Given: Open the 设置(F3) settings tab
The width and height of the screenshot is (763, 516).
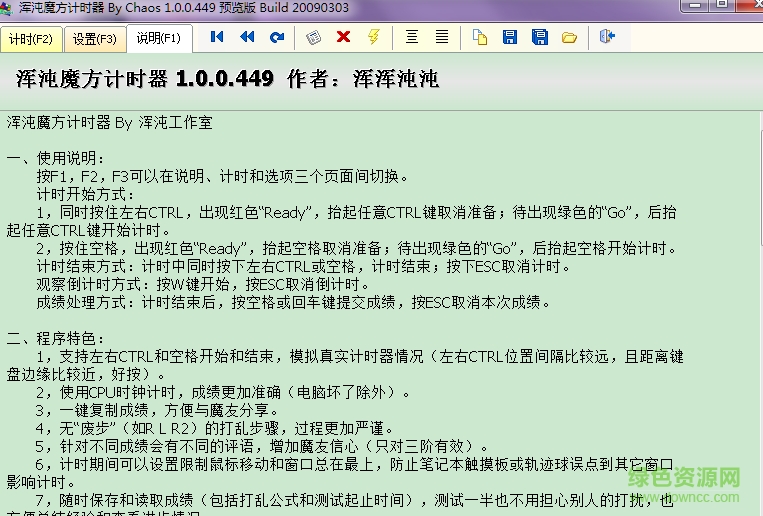Looking at the screenshot, I should [94, 39].
